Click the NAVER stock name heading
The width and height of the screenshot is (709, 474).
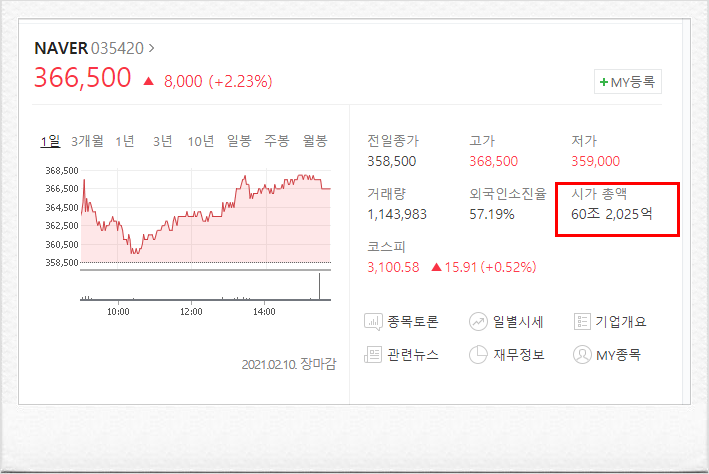click(x=61, y=48)
